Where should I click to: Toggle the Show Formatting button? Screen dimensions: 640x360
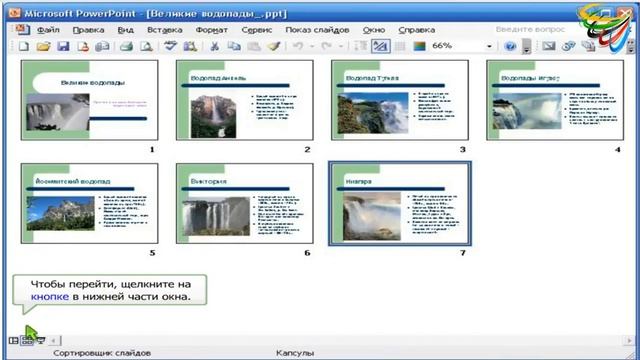coord(380,46)
